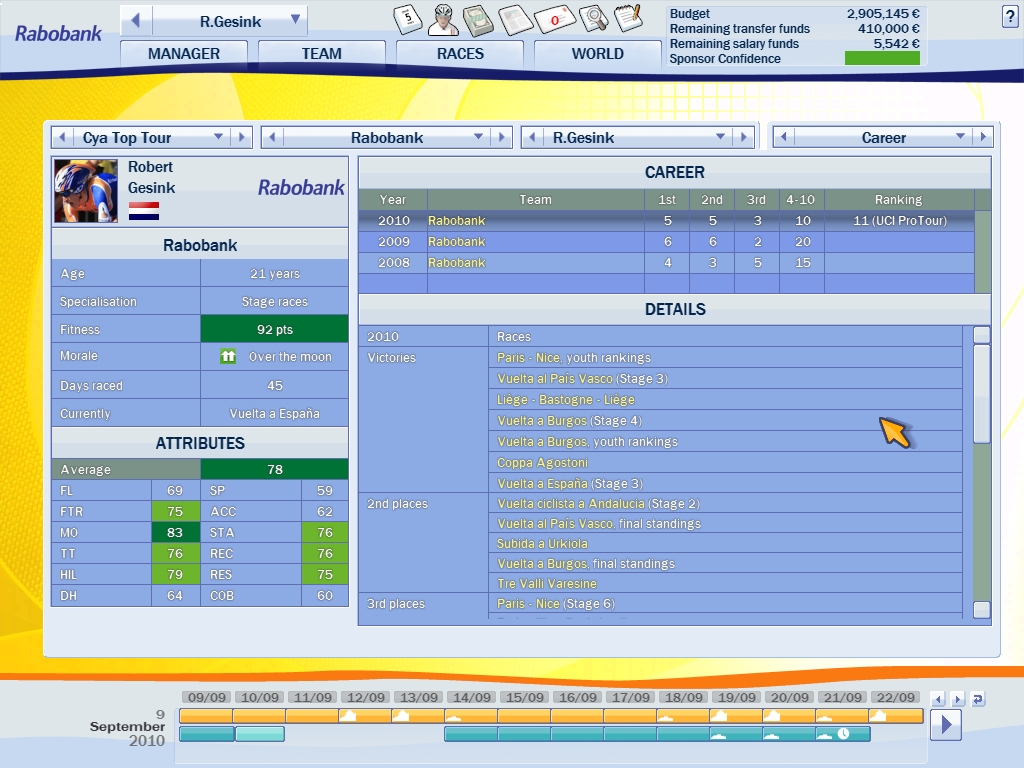Click the help question mark icon
The width and height of the screenshot is (1024, 768).
click(1008, 15)
